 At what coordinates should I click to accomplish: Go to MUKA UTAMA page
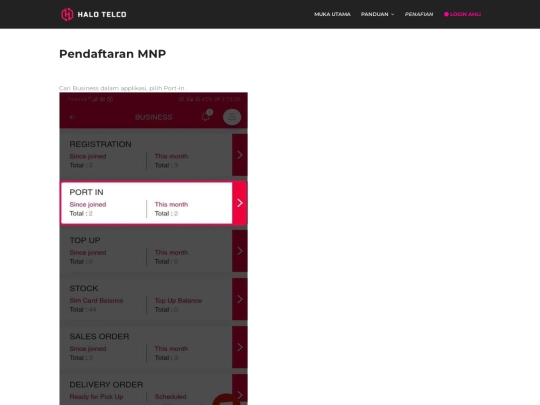[x=332, y=14]
